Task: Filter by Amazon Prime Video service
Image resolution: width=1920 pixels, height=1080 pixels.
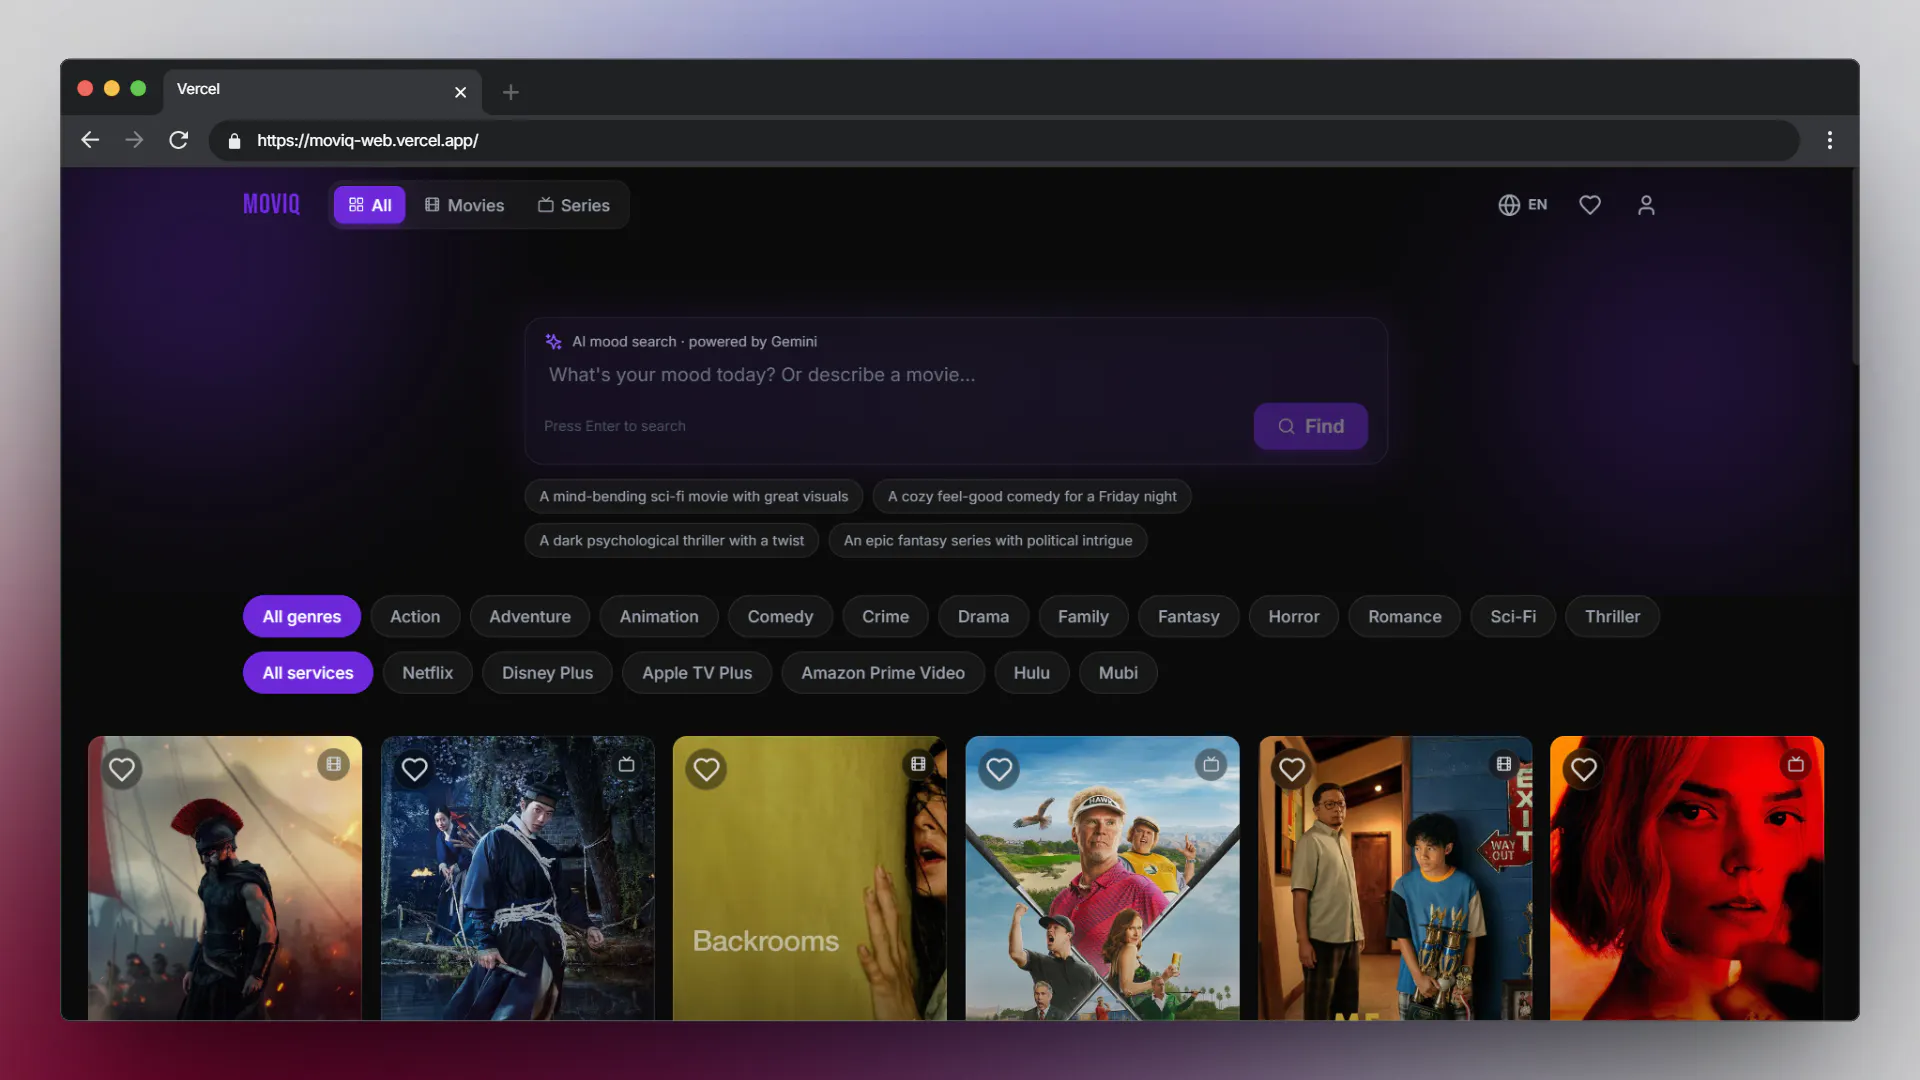Action: click(x=883, y=672)
